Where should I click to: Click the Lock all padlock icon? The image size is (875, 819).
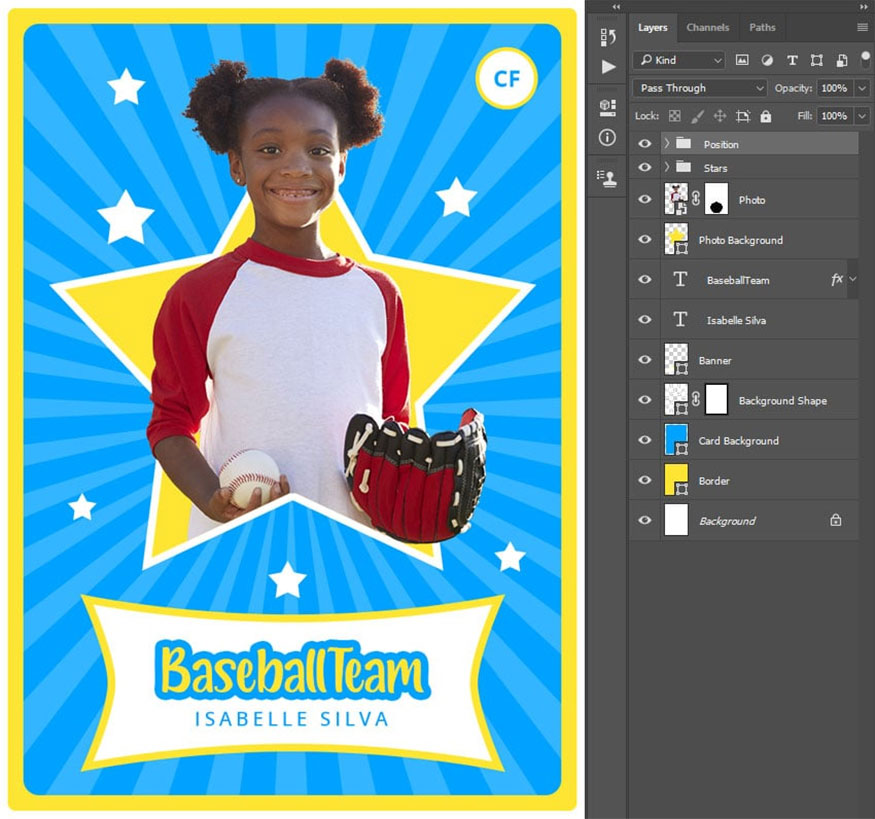765,116
